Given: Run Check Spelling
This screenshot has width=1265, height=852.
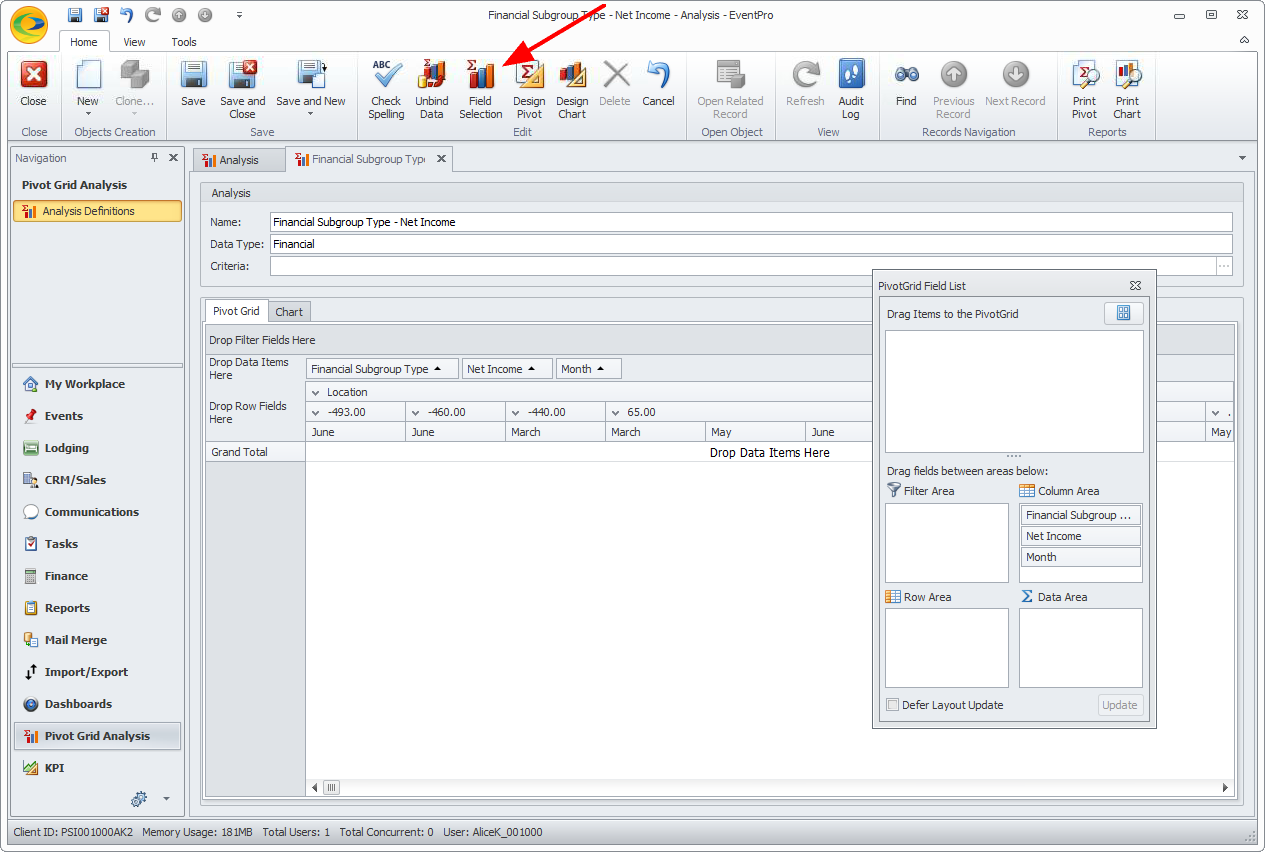Looking at the screenshot, I should pos(386,90).
